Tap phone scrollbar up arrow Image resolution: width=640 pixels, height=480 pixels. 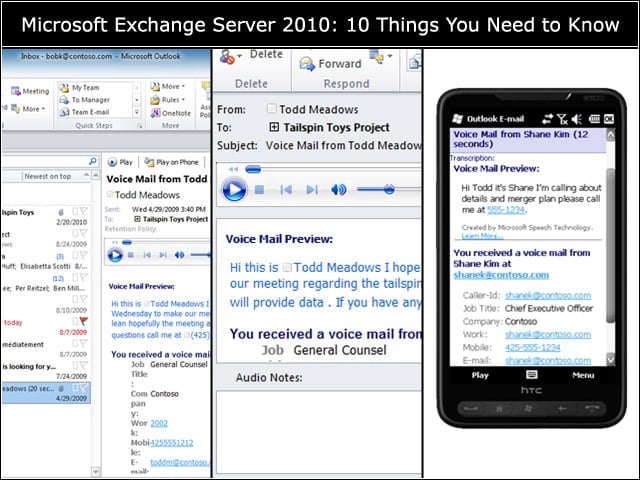click(611, 135)
